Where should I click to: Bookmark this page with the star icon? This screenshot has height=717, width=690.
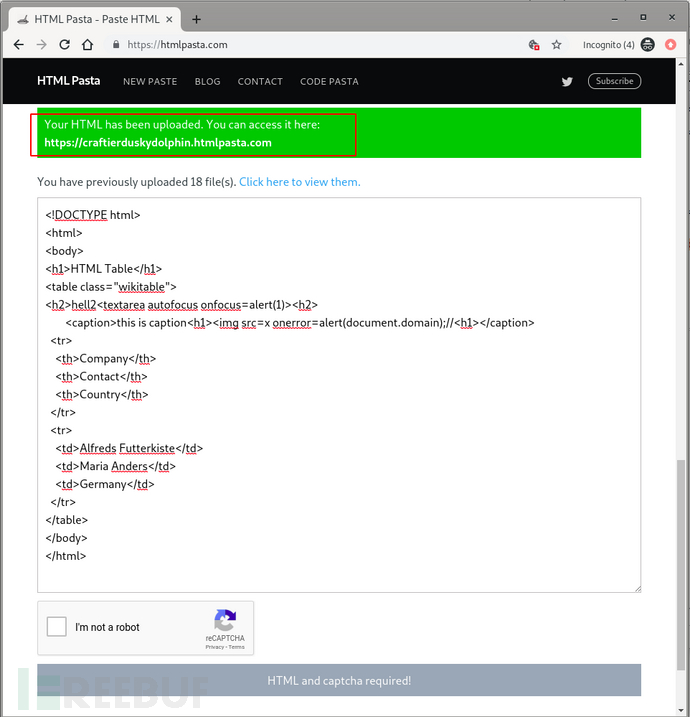point(556,45)
